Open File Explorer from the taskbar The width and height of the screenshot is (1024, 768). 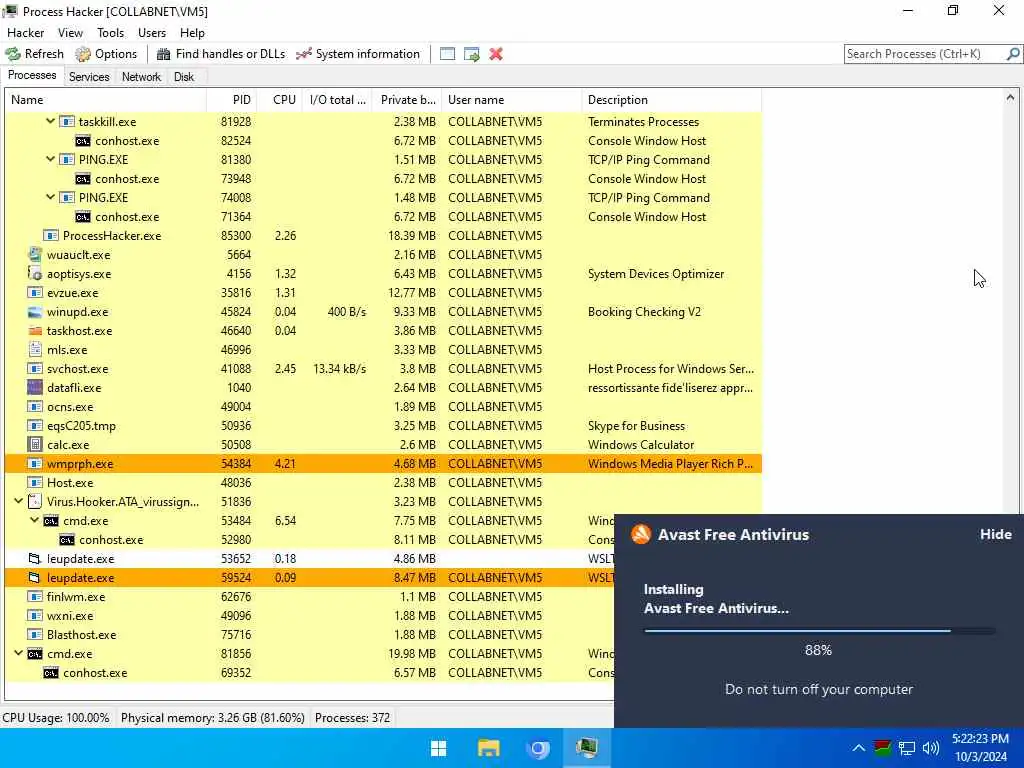pos(488,748)
